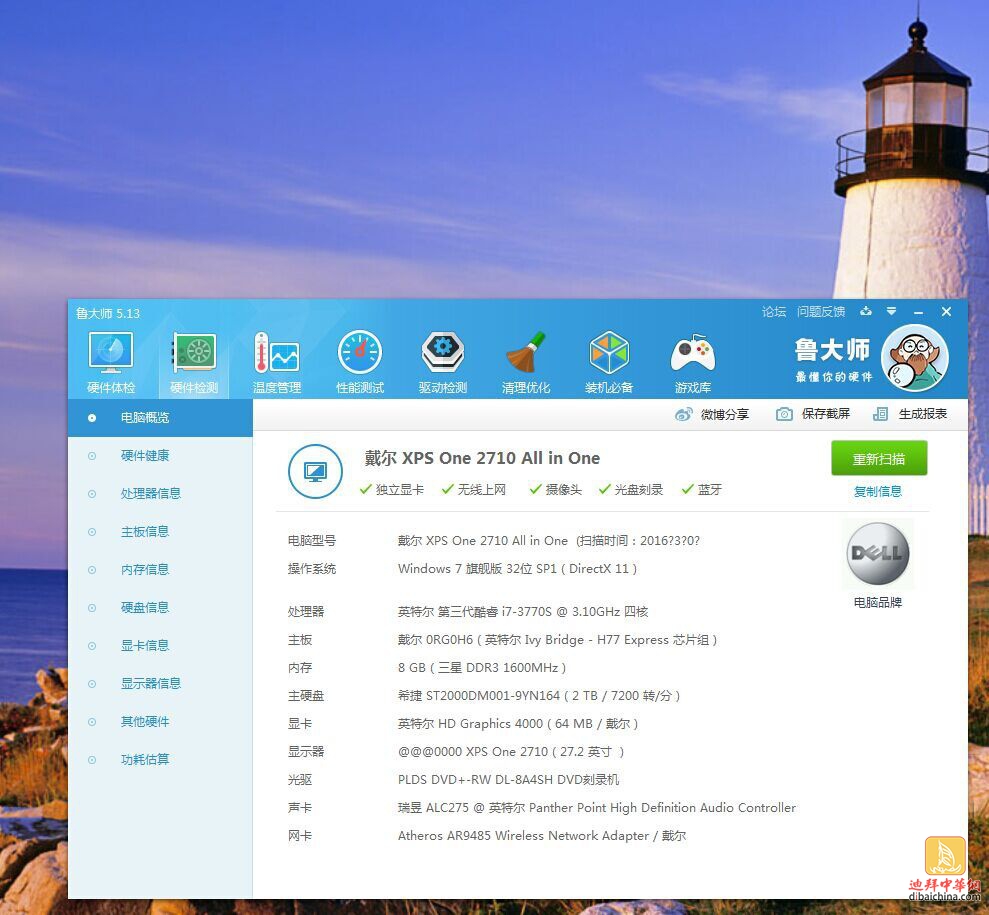Viewport: 989px width, 915px height.
Task: Launch 性能测试 performance test
Action: pos(360,363)
